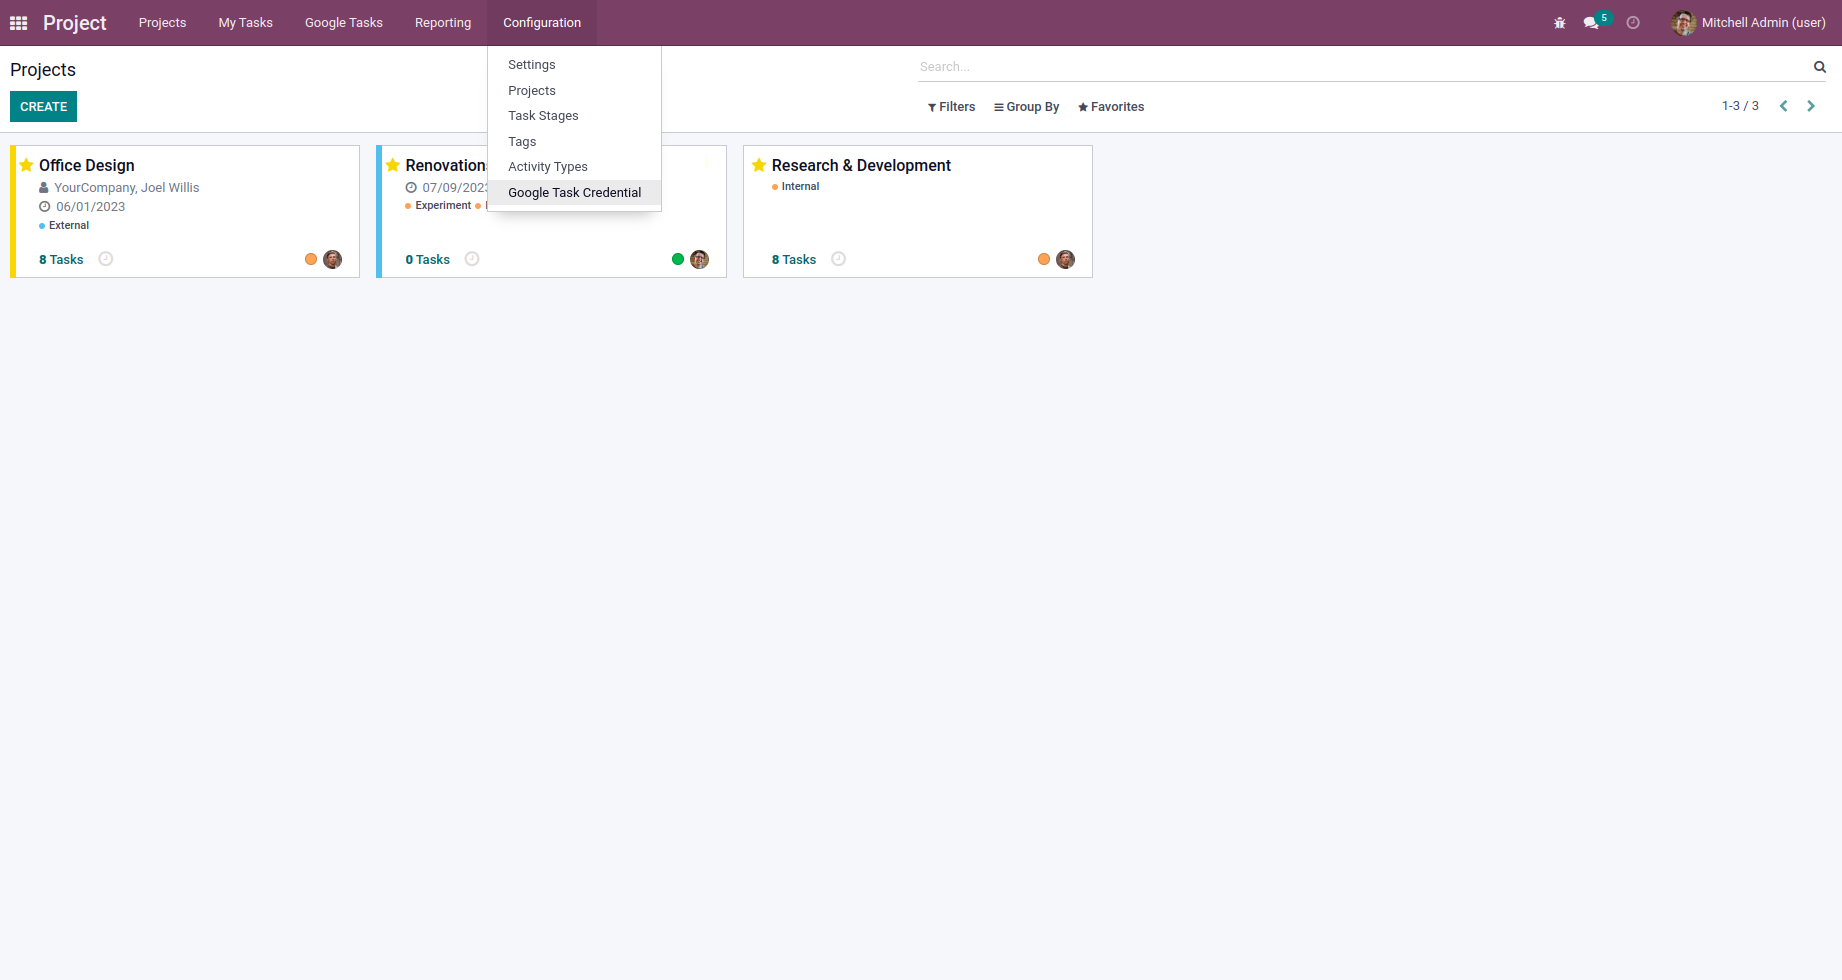1842x980 pixels.
Task: Expand the Filters dropdown
Action: pos(951,107)
